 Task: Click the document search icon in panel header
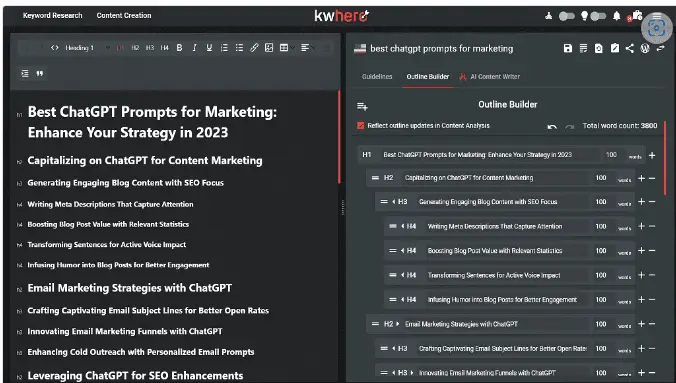599,48
